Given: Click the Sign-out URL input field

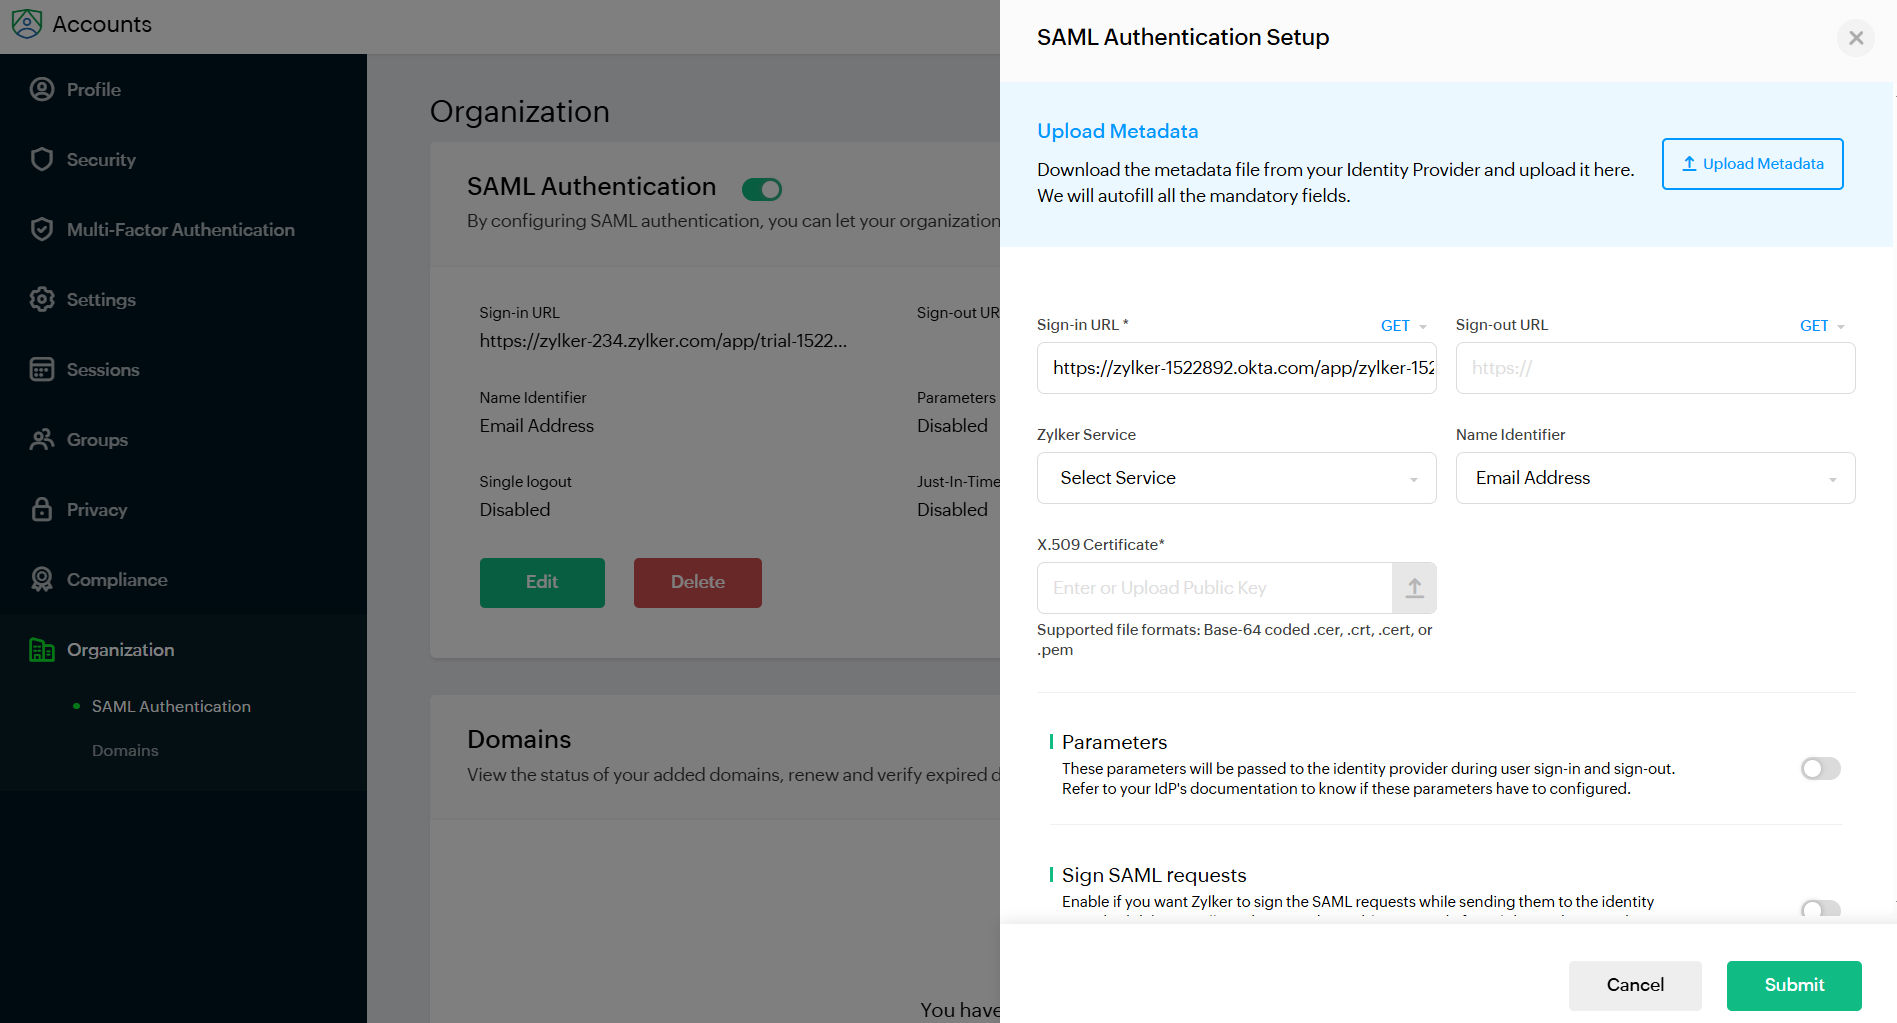Looking at the screenshot, I should (x=1656, y=368).
